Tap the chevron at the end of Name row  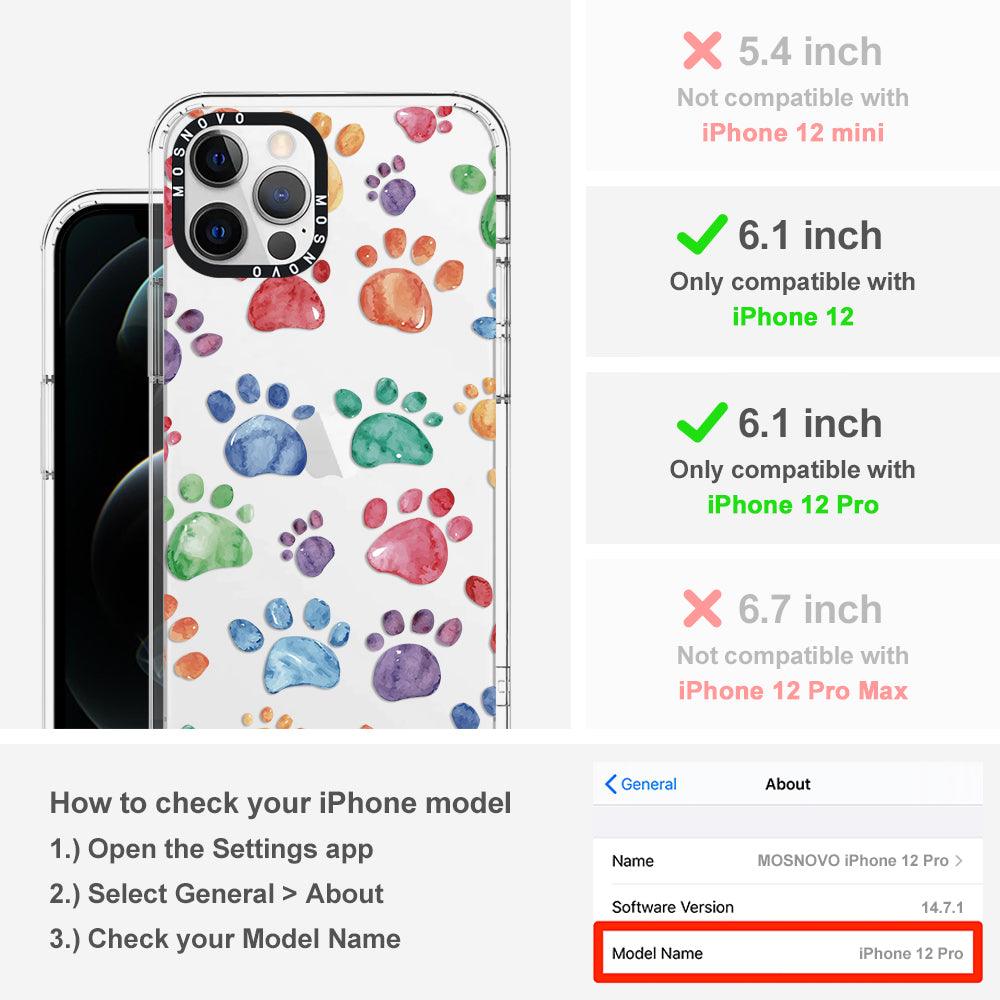click(959, 860)
